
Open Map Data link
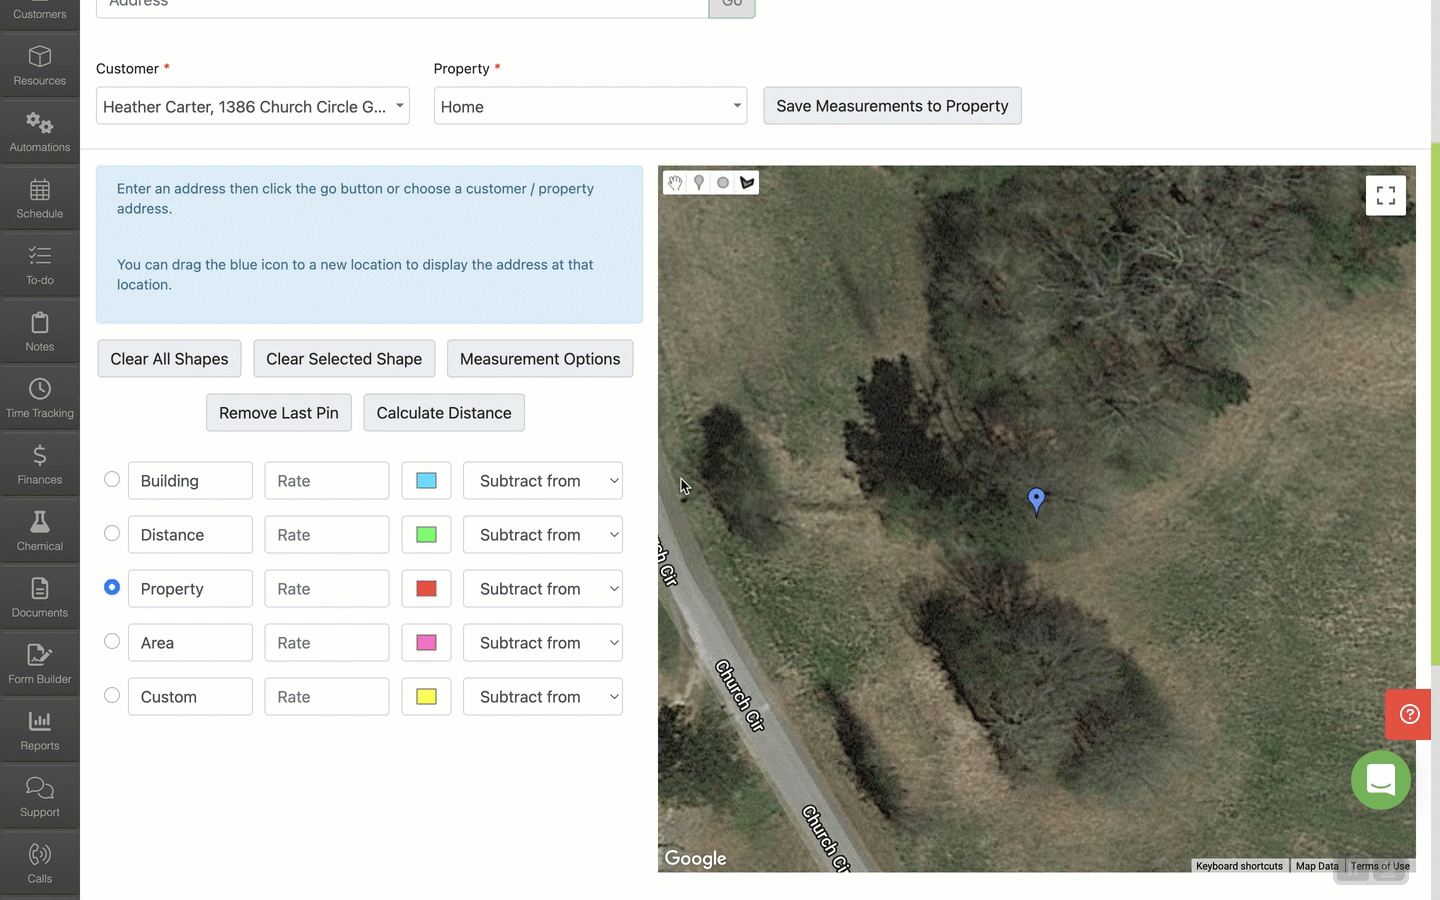[1317, 866]
